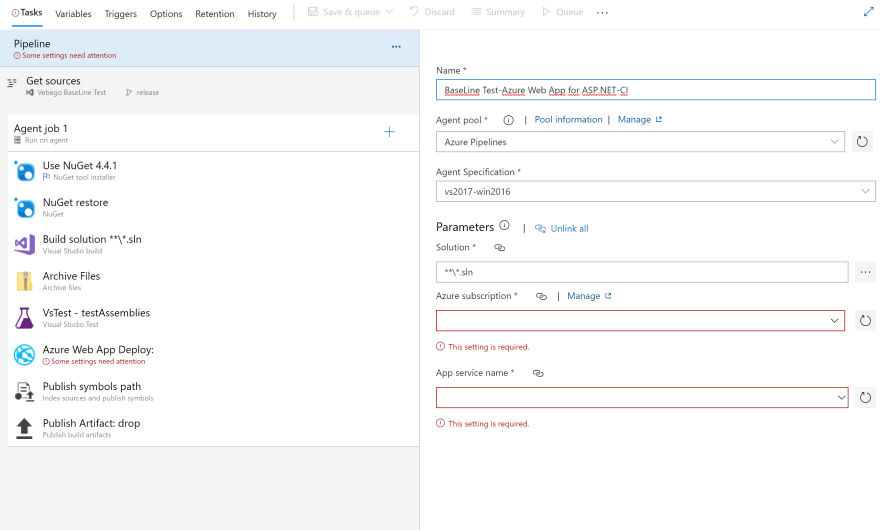Viewport: 880px width, 530px height.
Task: Click the 'VsTest - testAssemblies' task title
Action: tap(97, 313)
